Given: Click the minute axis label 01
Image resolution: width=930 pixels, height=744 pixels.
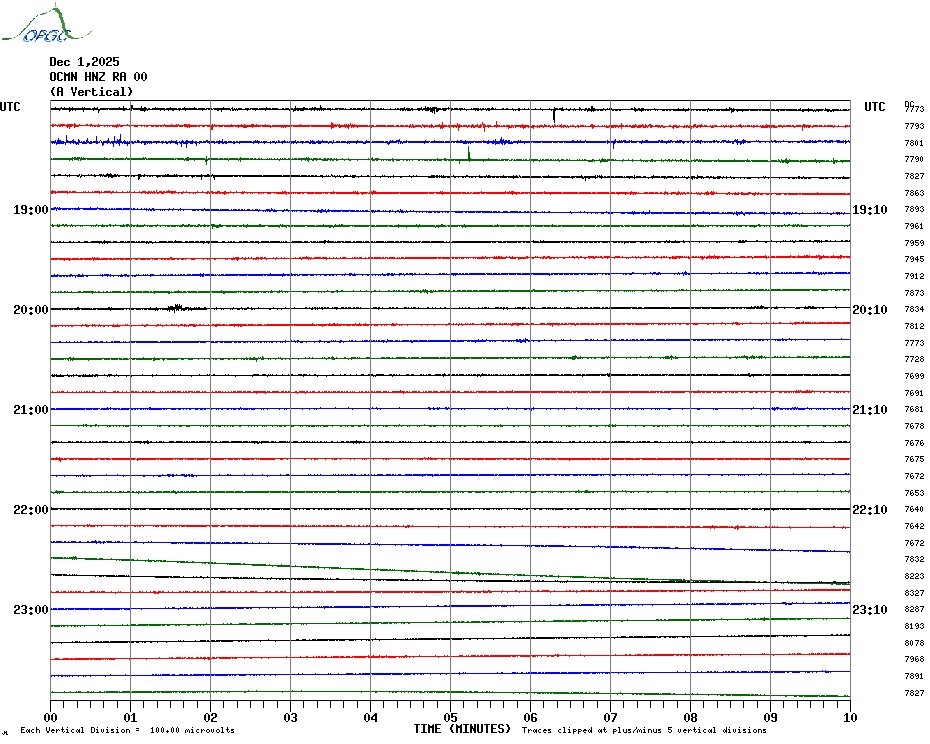Looking at the screenshot, I should [x=130, y=717].
